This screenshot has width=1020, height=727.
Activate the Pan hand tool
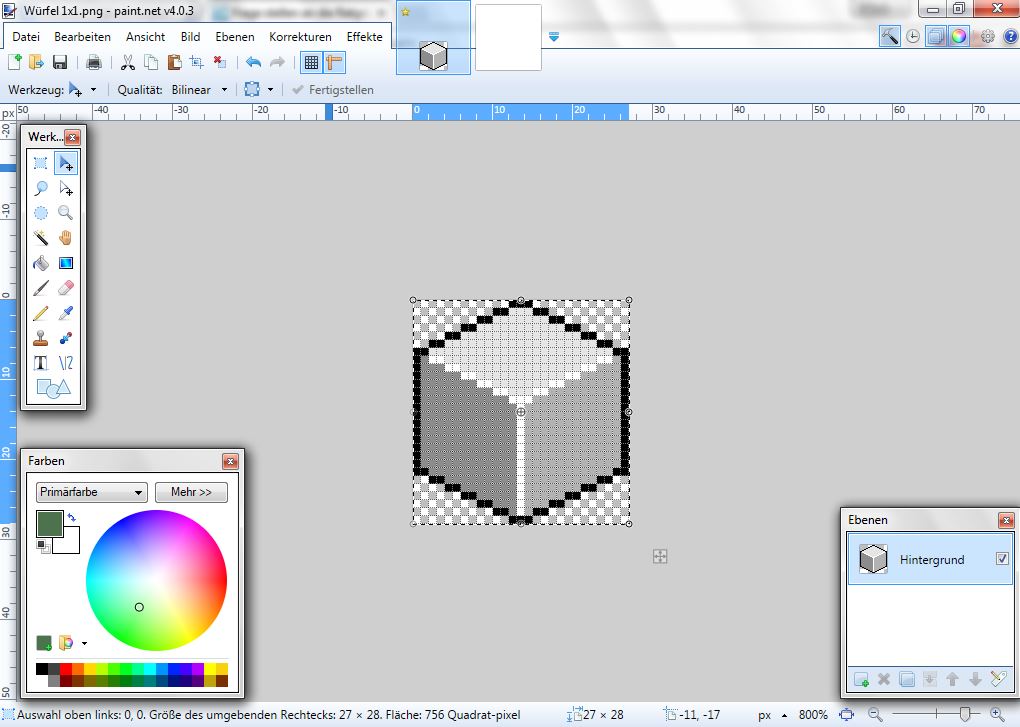(x=66, y=238)
